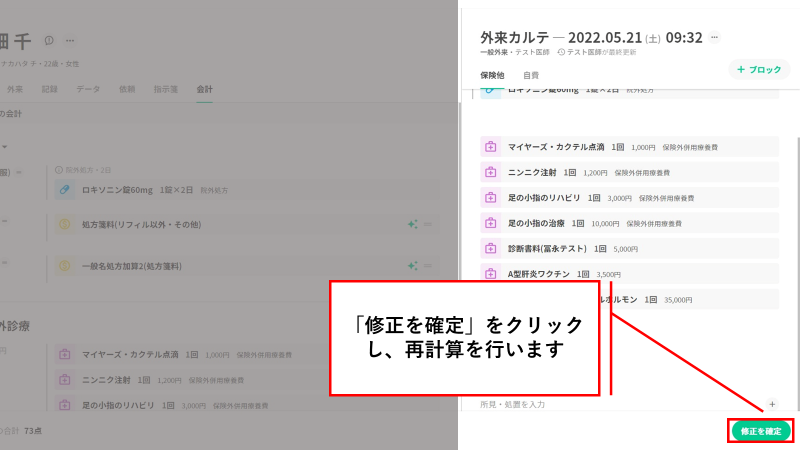
Task: Click the sparkle icon on 一般名処方加算2 row
Action: [412, 266]
